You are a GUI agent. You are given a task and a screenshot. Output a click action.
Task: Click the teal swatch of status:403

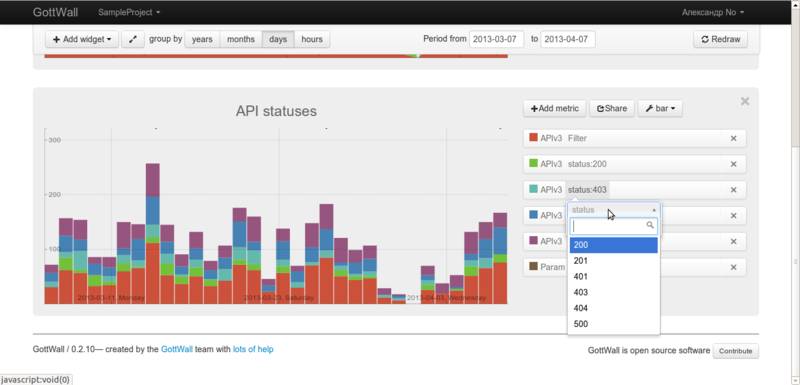(x=534, y=189)
